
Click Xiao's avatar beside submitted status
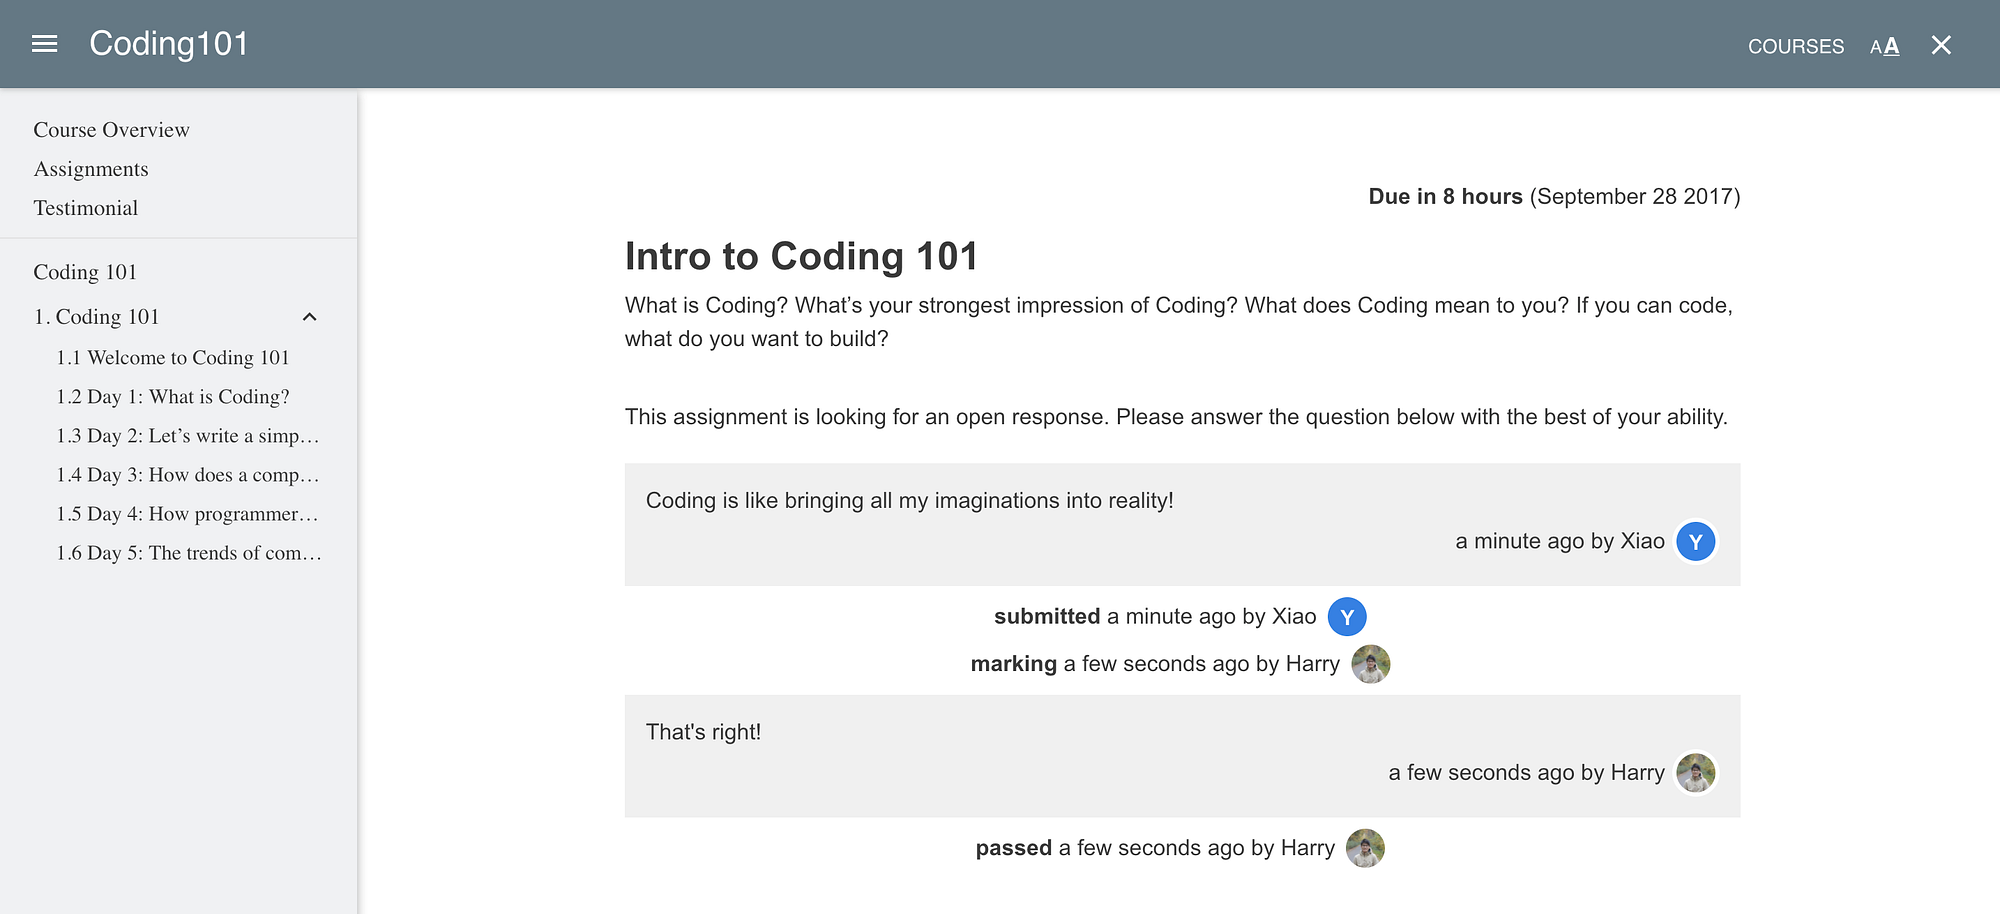[1347, 617]
